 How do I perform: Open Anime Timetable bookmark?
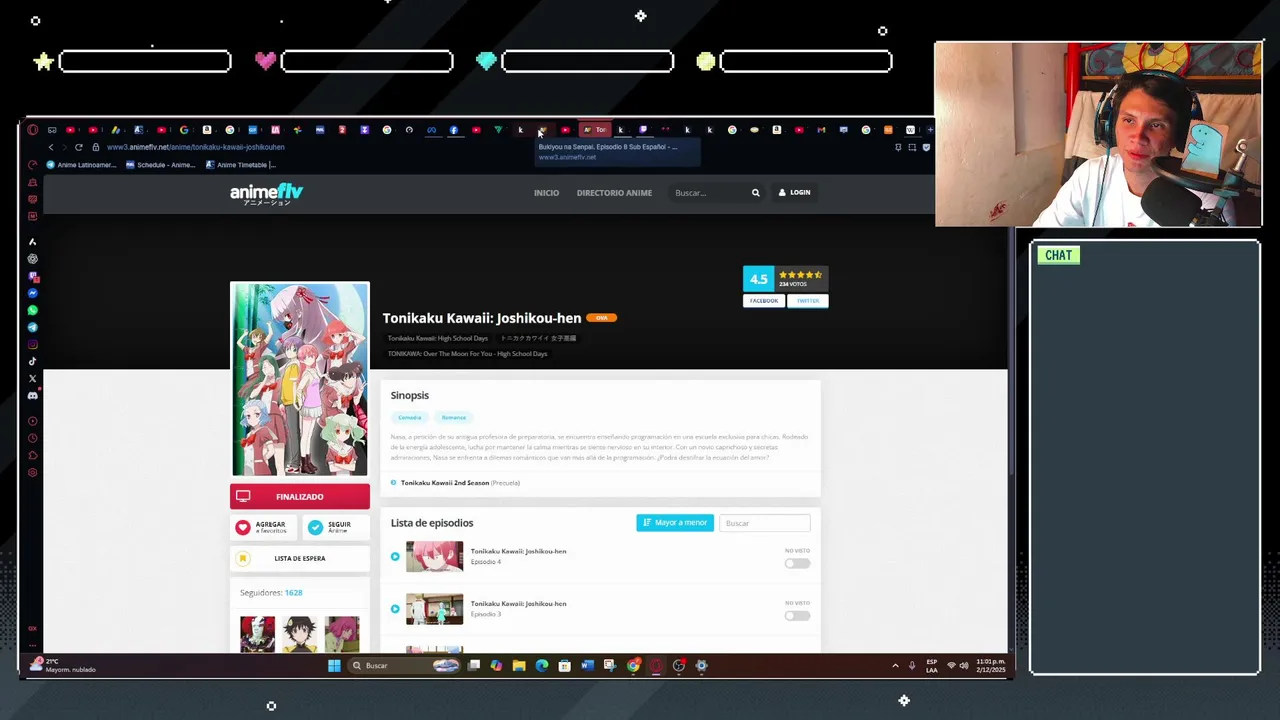240,165
